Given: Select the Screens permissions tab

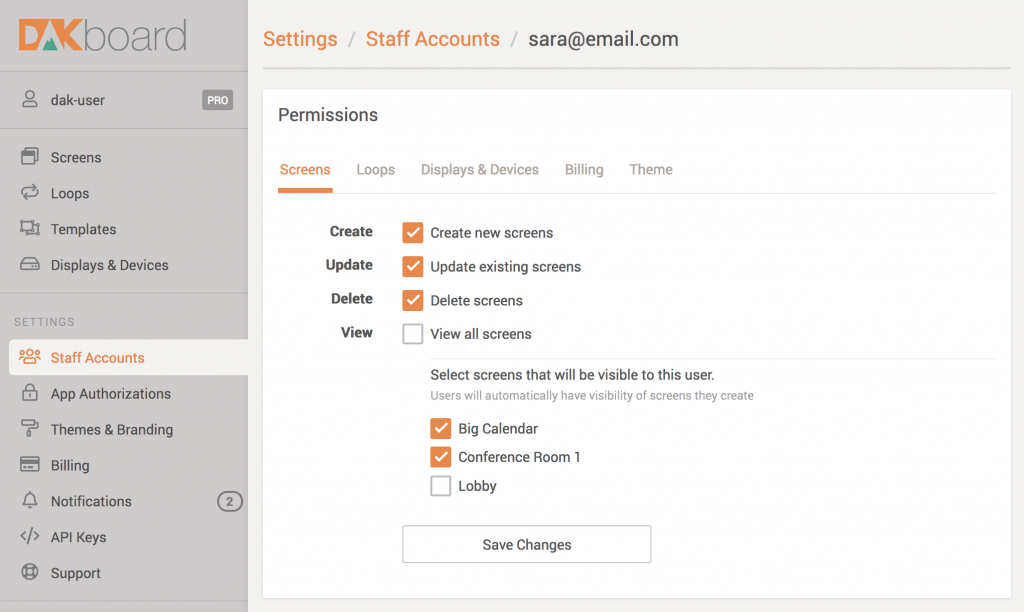Looking at the screenshot, I should pyautogui.click(x=305, y=170).
